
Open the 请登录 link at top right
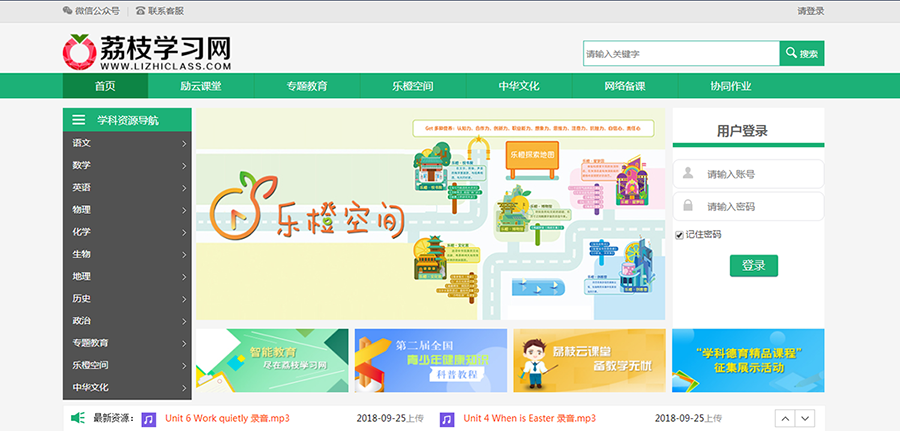pyautogui.click(x=810, y=11)
